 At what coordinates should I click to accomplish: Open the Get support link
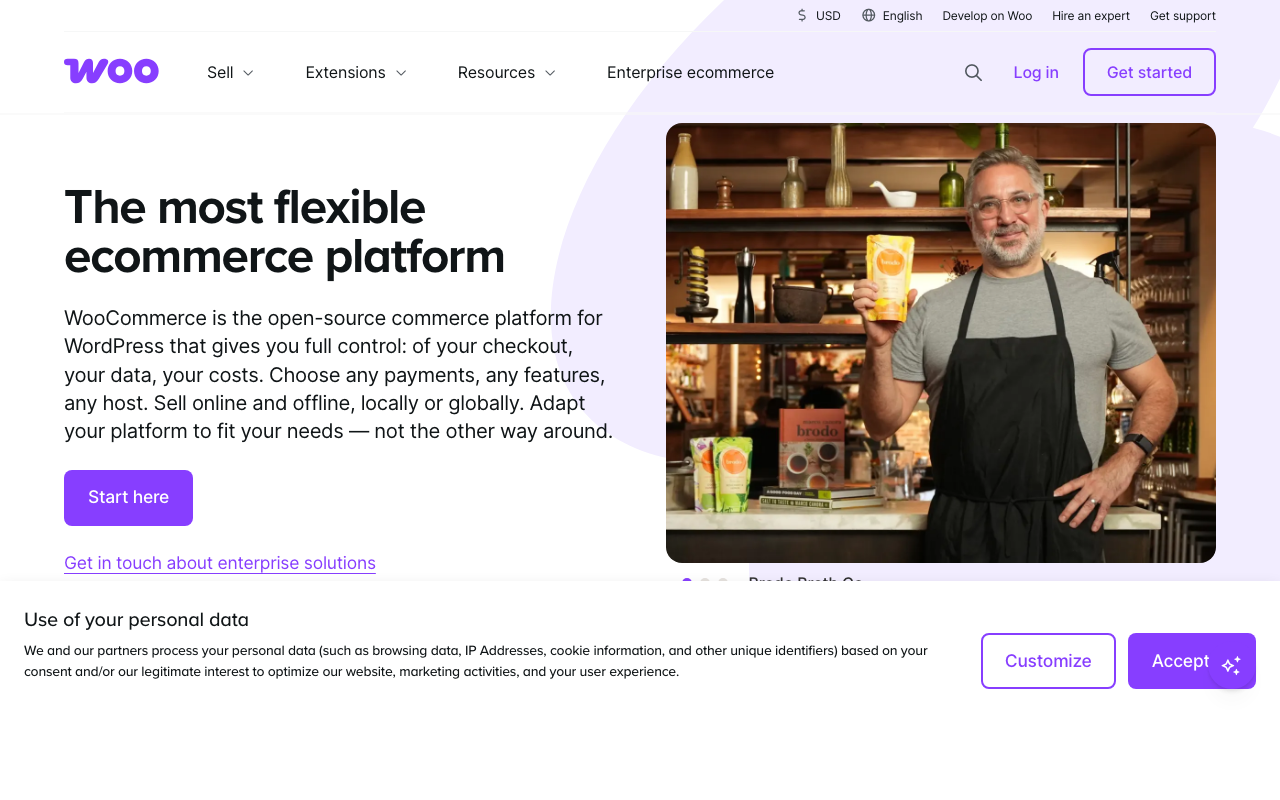(1182, 15)
